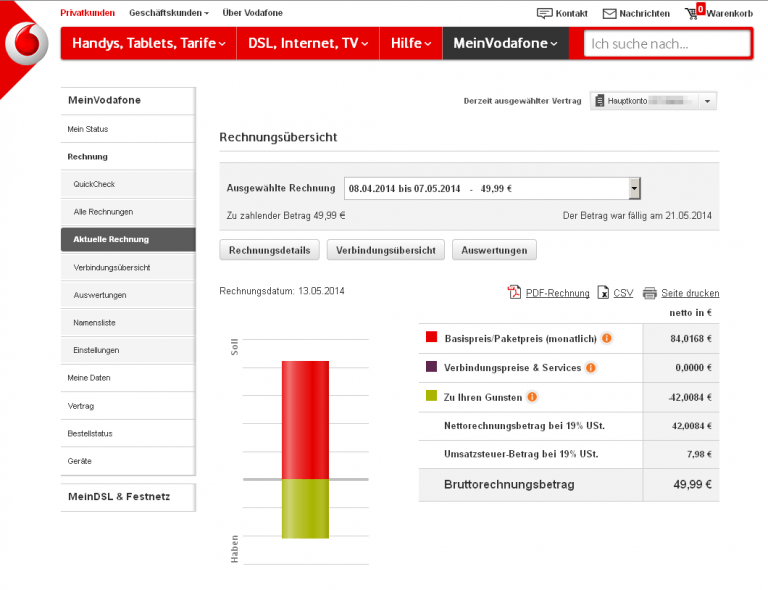This screenshot has height=590, width=768.
Task: Open Bestellstatus in sidebar
Action: pyautogui.click(x=128, y=433)
